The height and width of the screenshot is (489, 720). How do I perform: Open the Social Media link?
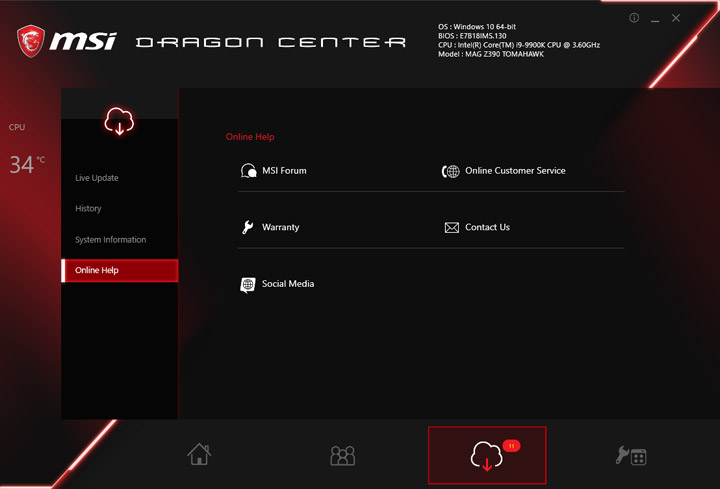click(x=288, y=284)
